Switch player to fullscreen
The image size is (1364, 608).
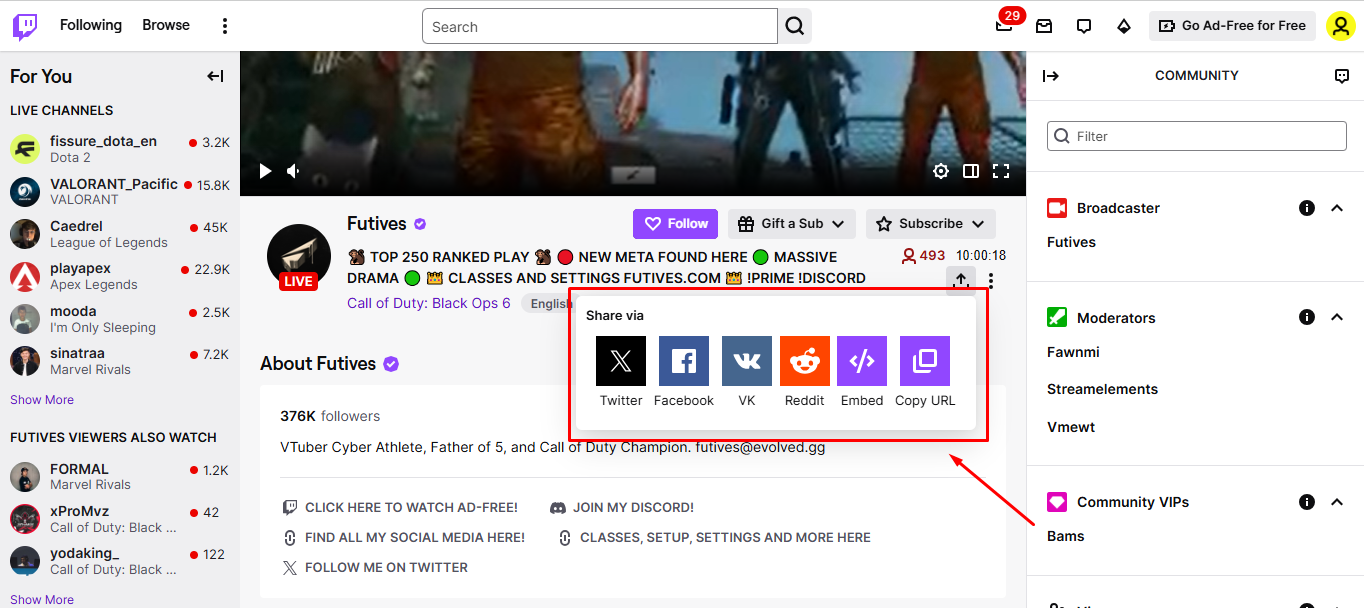click(1000, 171)
